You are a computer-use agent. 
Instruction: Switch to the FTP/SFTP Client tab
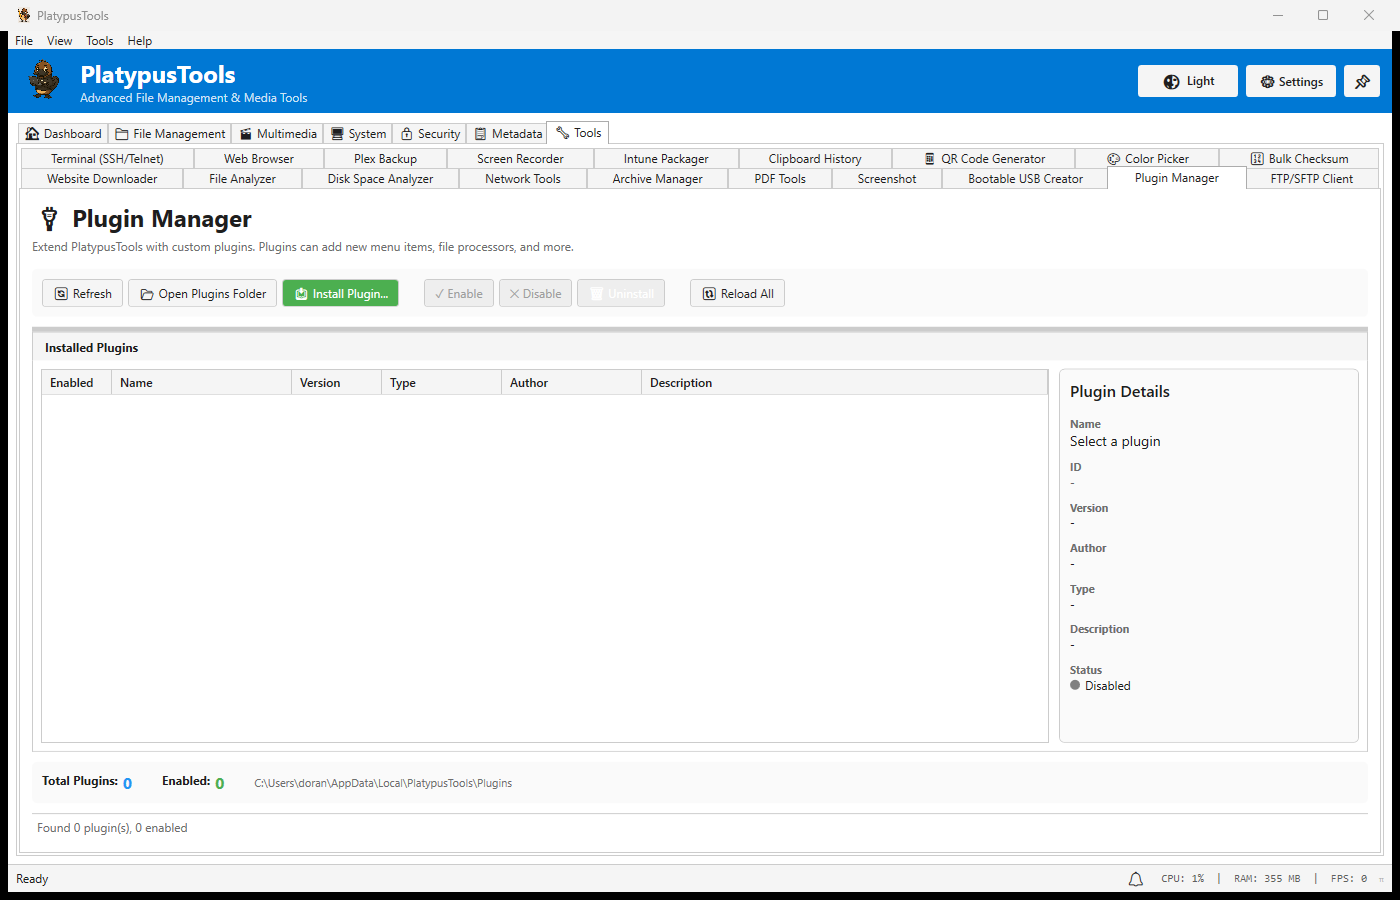[1312, 178]
